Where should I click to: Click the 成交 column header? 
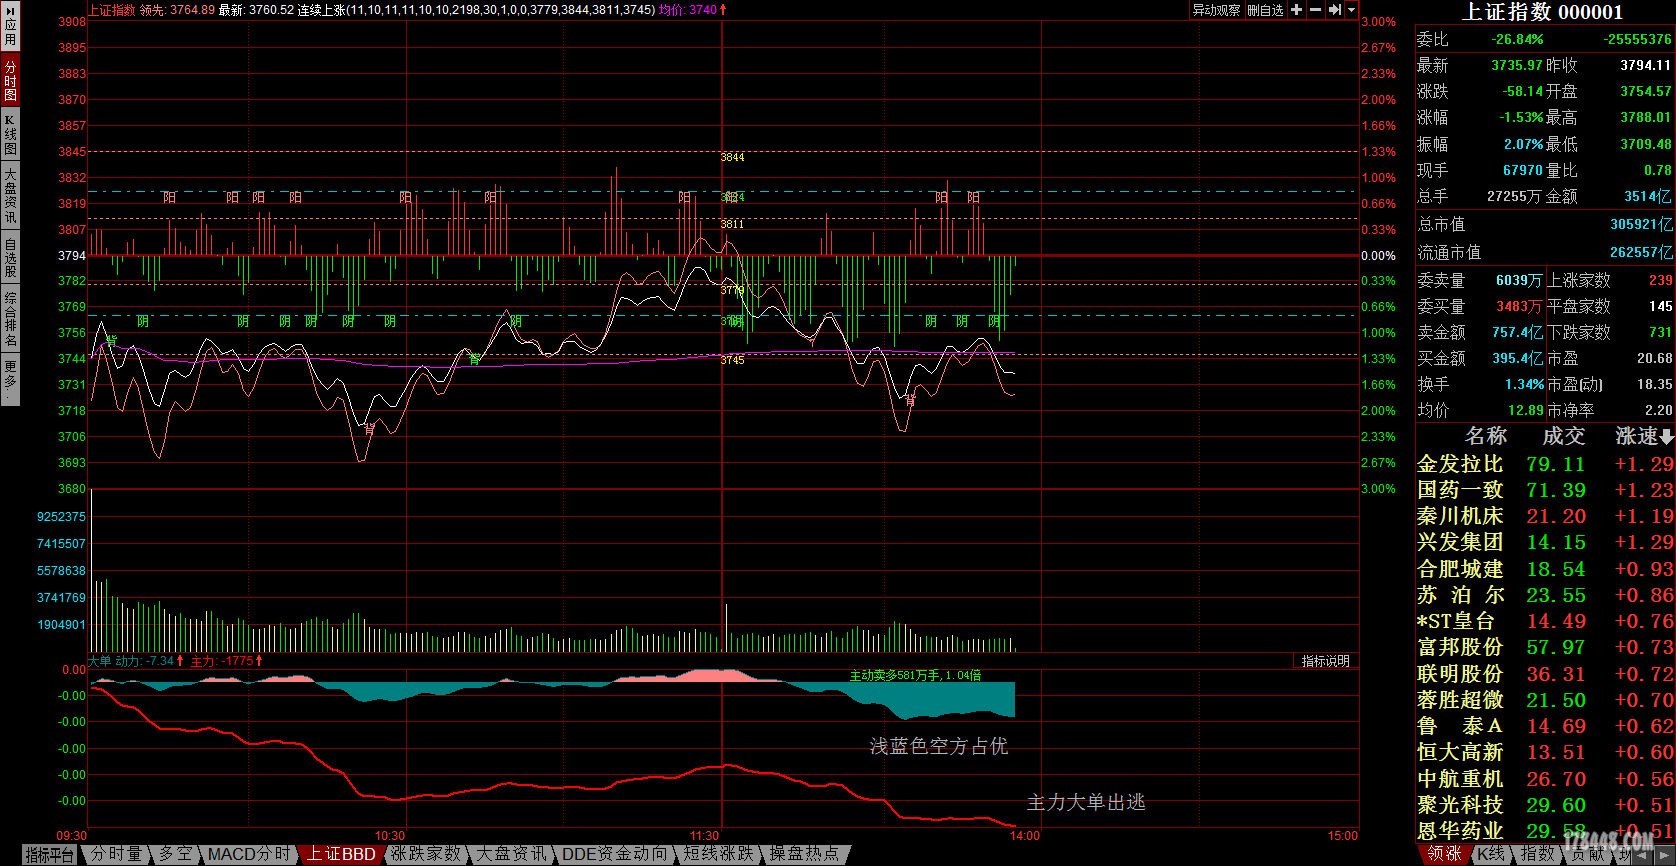(x=1563, y=436)
